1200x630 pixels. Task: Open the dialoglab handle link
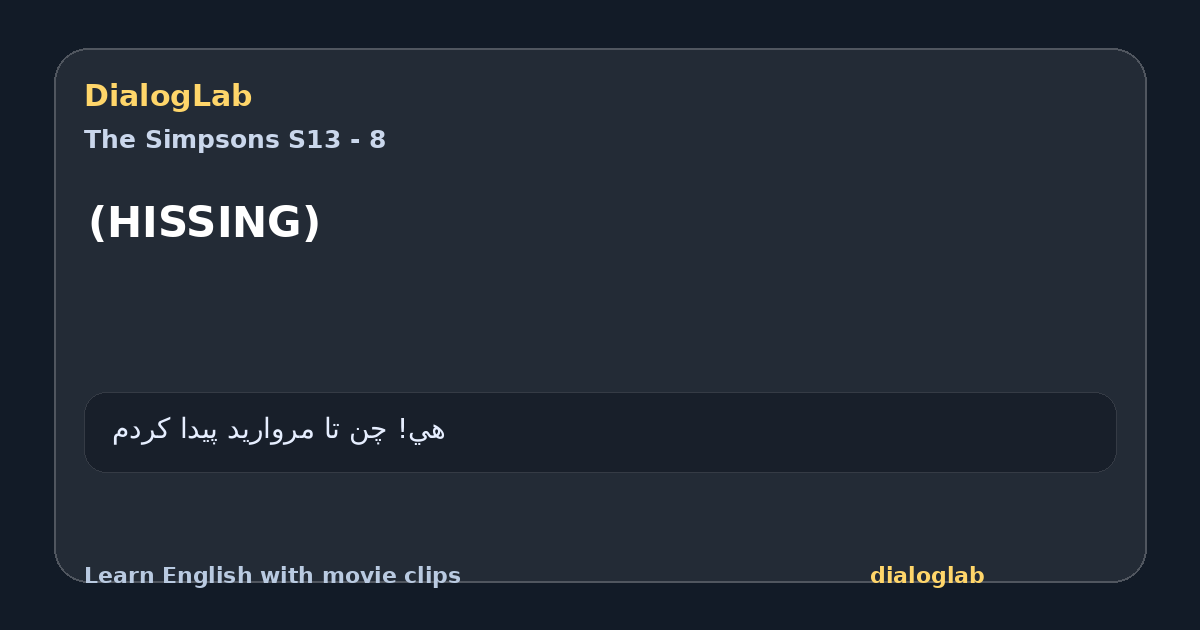click(927, 576)
